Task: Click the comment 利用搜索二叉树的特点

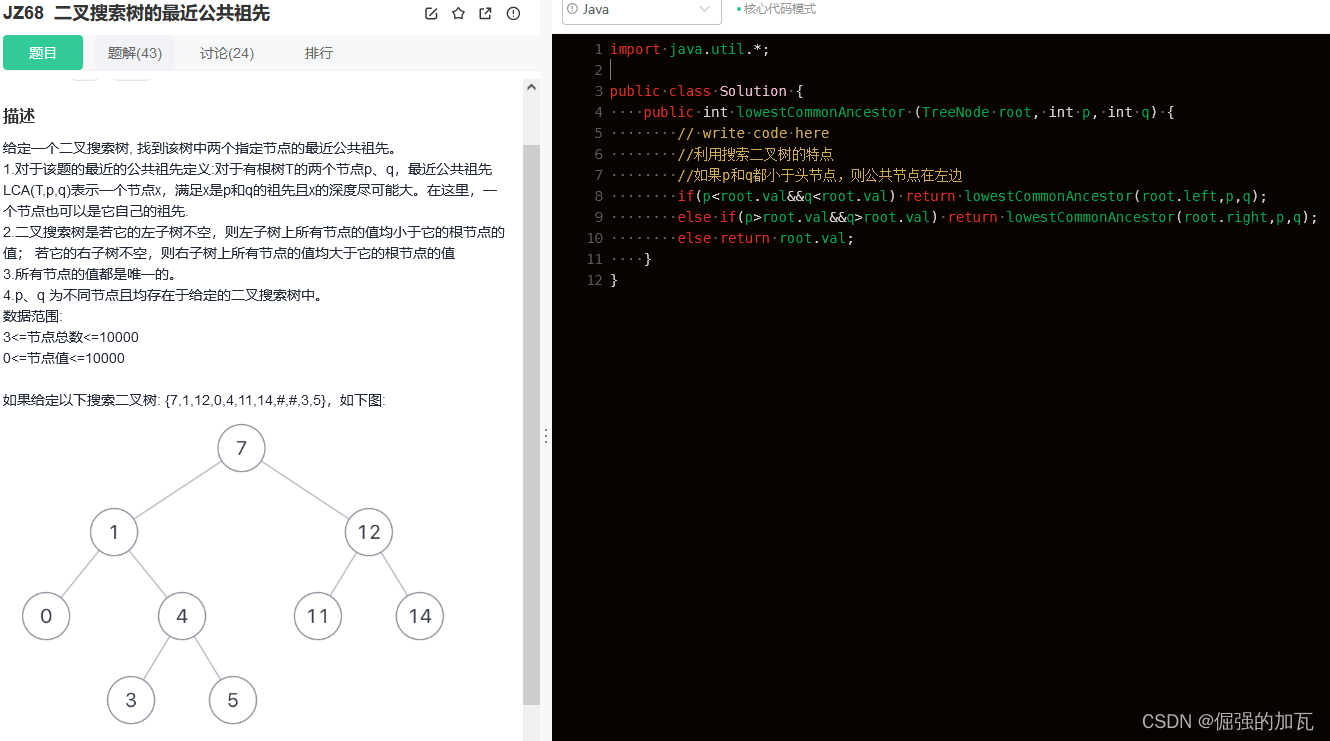Action: pos(755,154)
